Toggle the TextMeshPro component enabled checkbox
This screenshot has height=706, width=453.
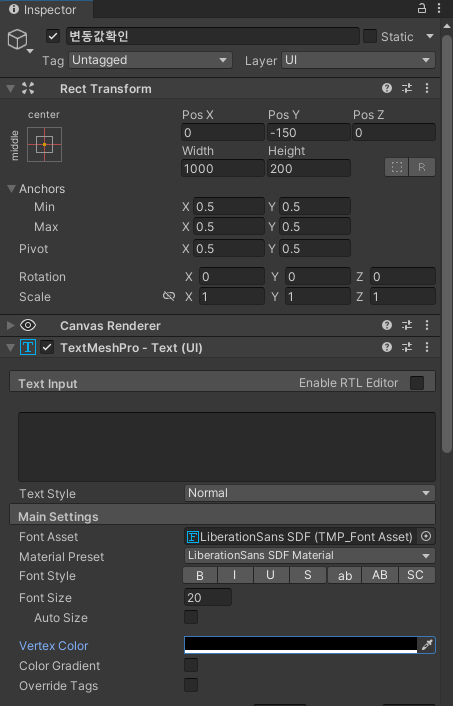[47, 347]
